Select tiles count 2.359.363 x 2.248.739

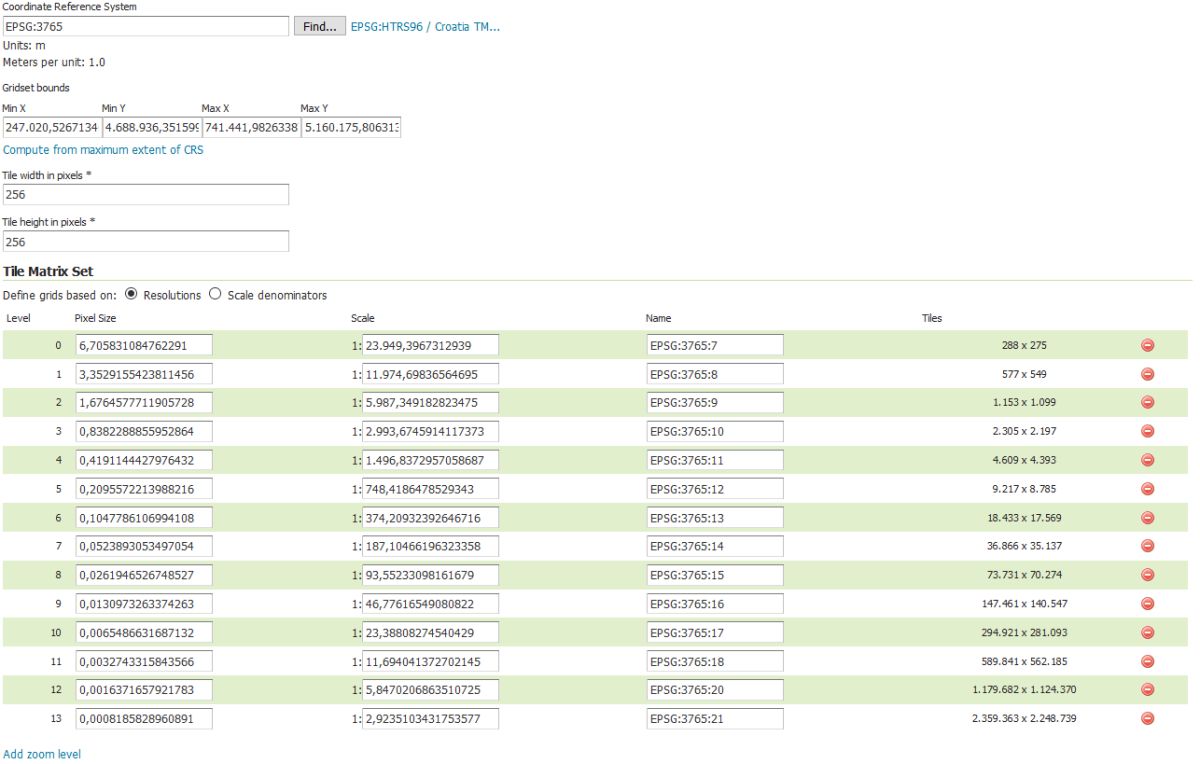coord(1024,718)
